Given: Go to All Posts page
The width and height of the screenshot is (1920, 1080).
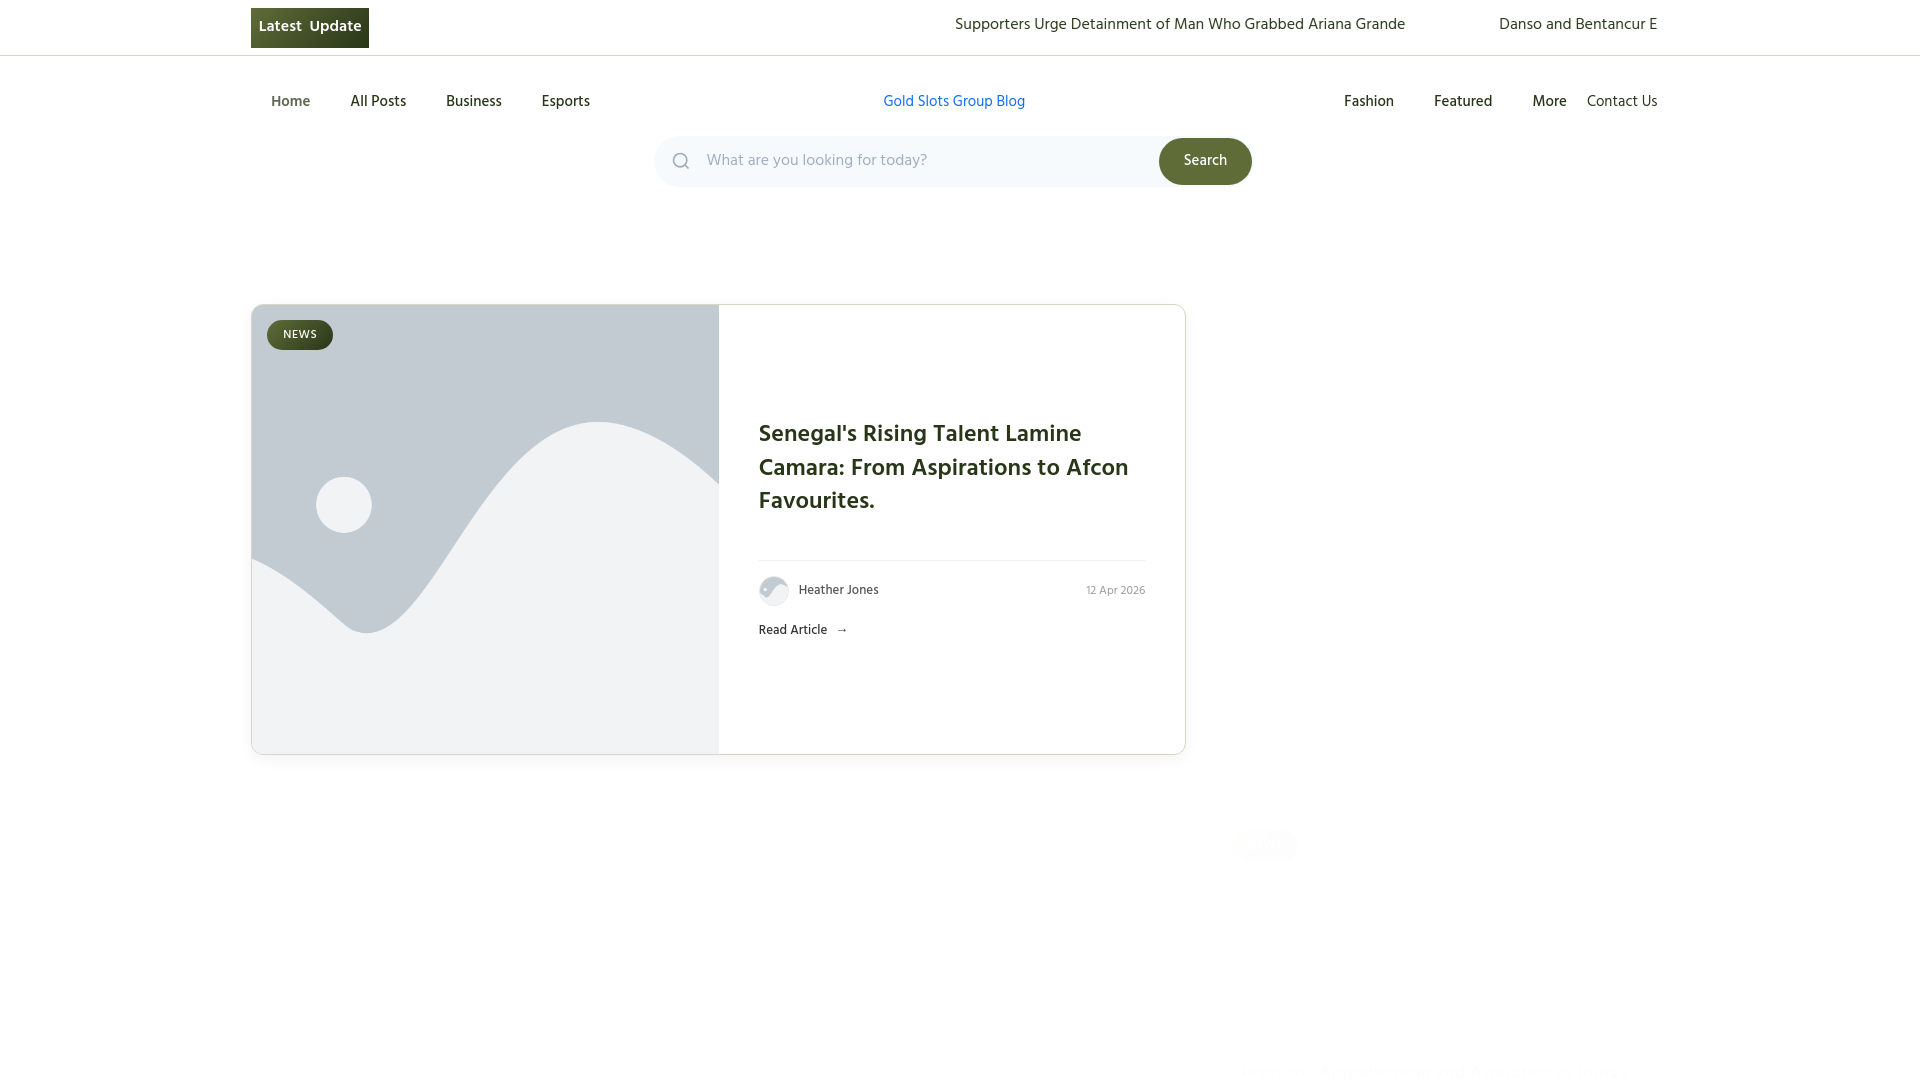Looking at the screenshot, I should (x=378, y=102).
